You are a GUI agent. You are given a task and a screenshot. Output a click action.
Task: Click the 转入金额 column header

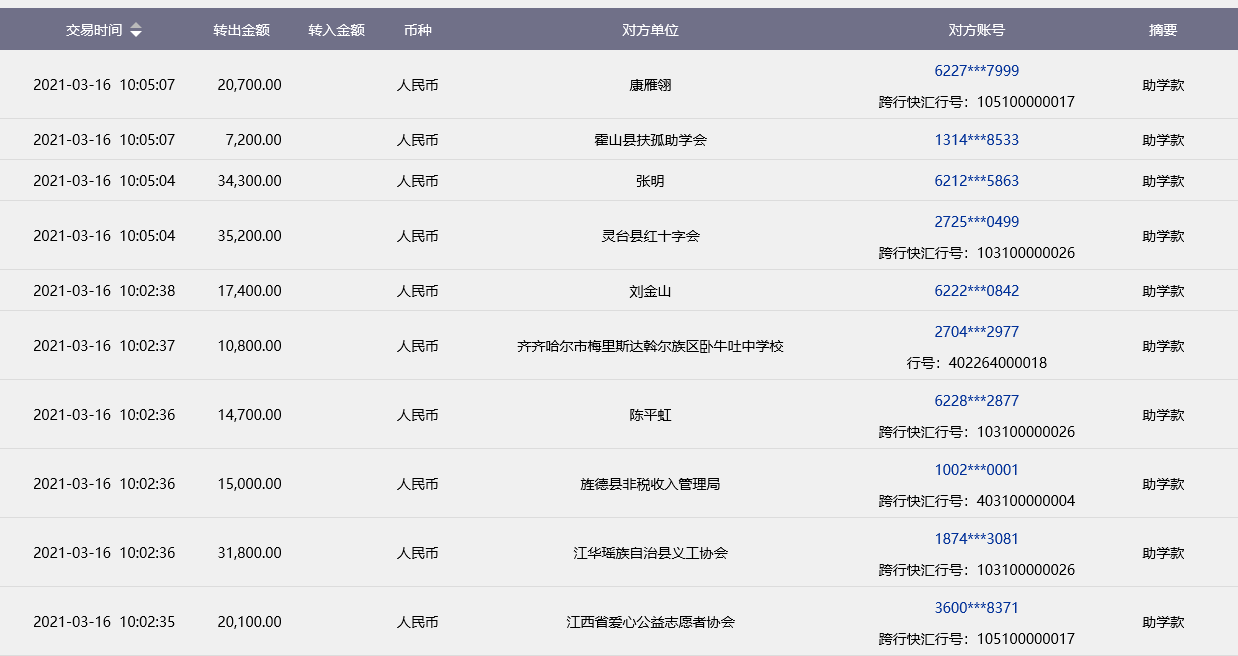pos(336,30)
